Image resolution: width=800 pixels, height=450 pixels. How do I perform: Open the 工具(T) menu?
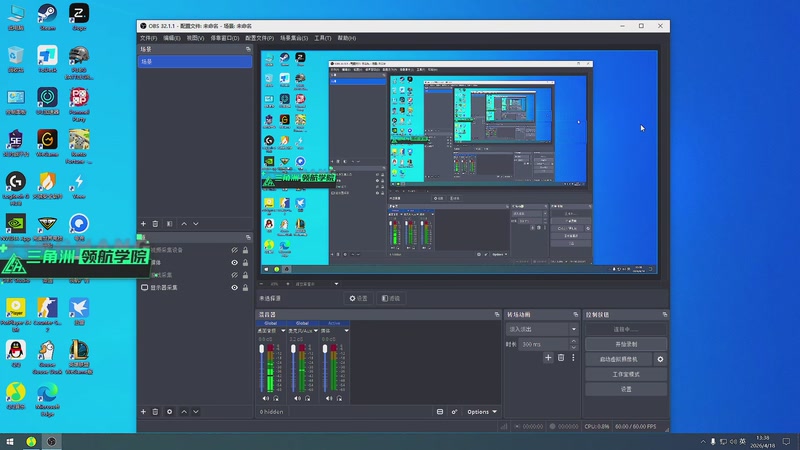pyautogui.click(x=322, y=38)
